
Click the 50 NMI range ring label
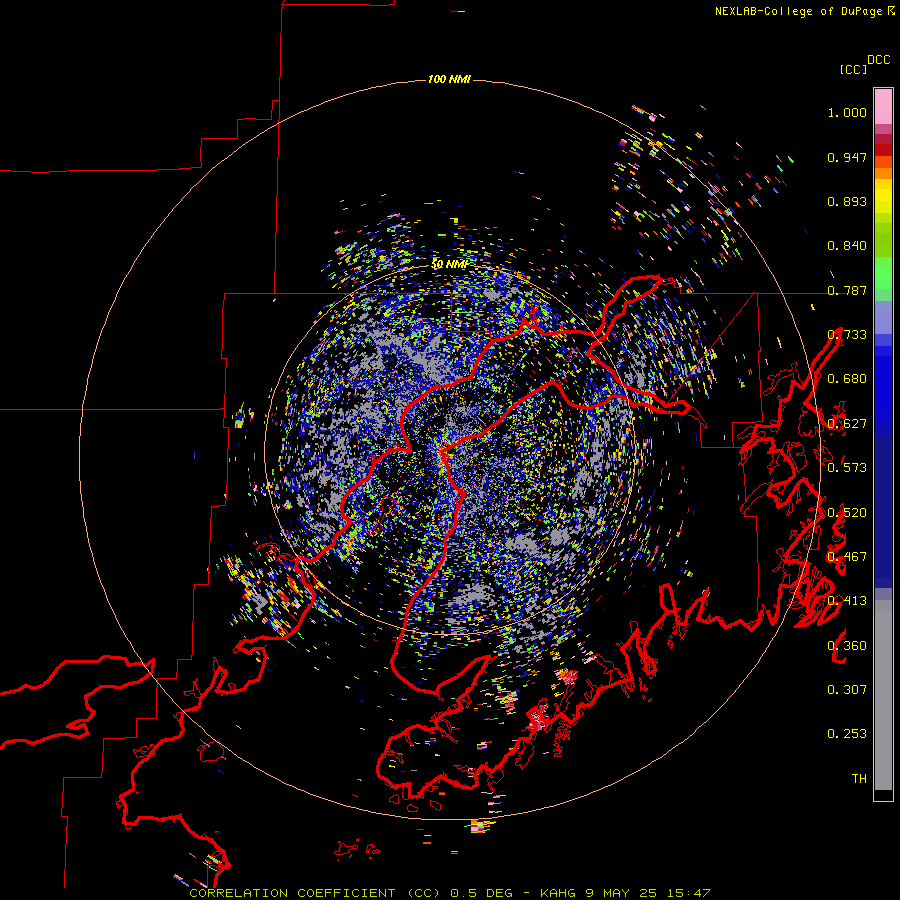(449, 264)
